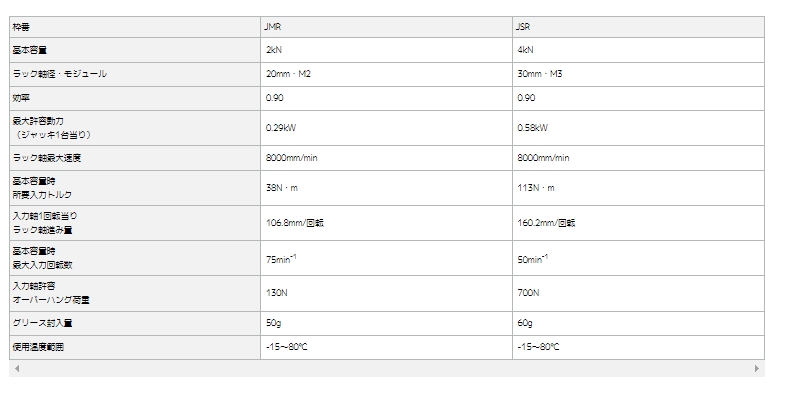Select the 30mm・M3 rack shaft cell
Image resolution: width=786 pixels, height=396 pixels.
[x=638, y=74]
